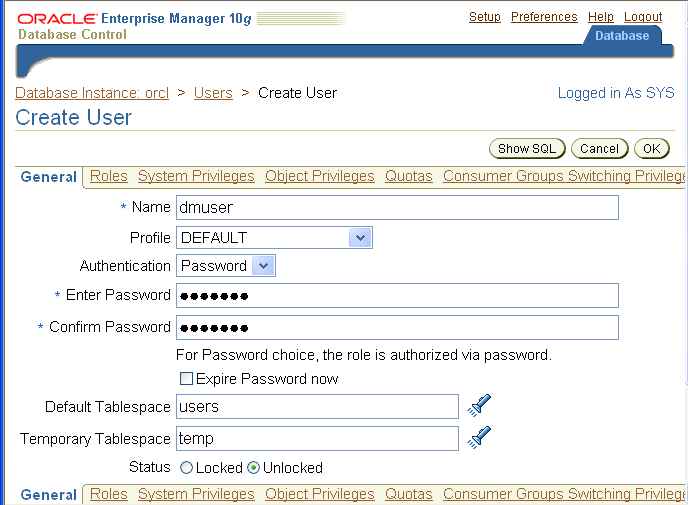
Task: Focus the Enter Password field
Action: click(x=397, y=296)
